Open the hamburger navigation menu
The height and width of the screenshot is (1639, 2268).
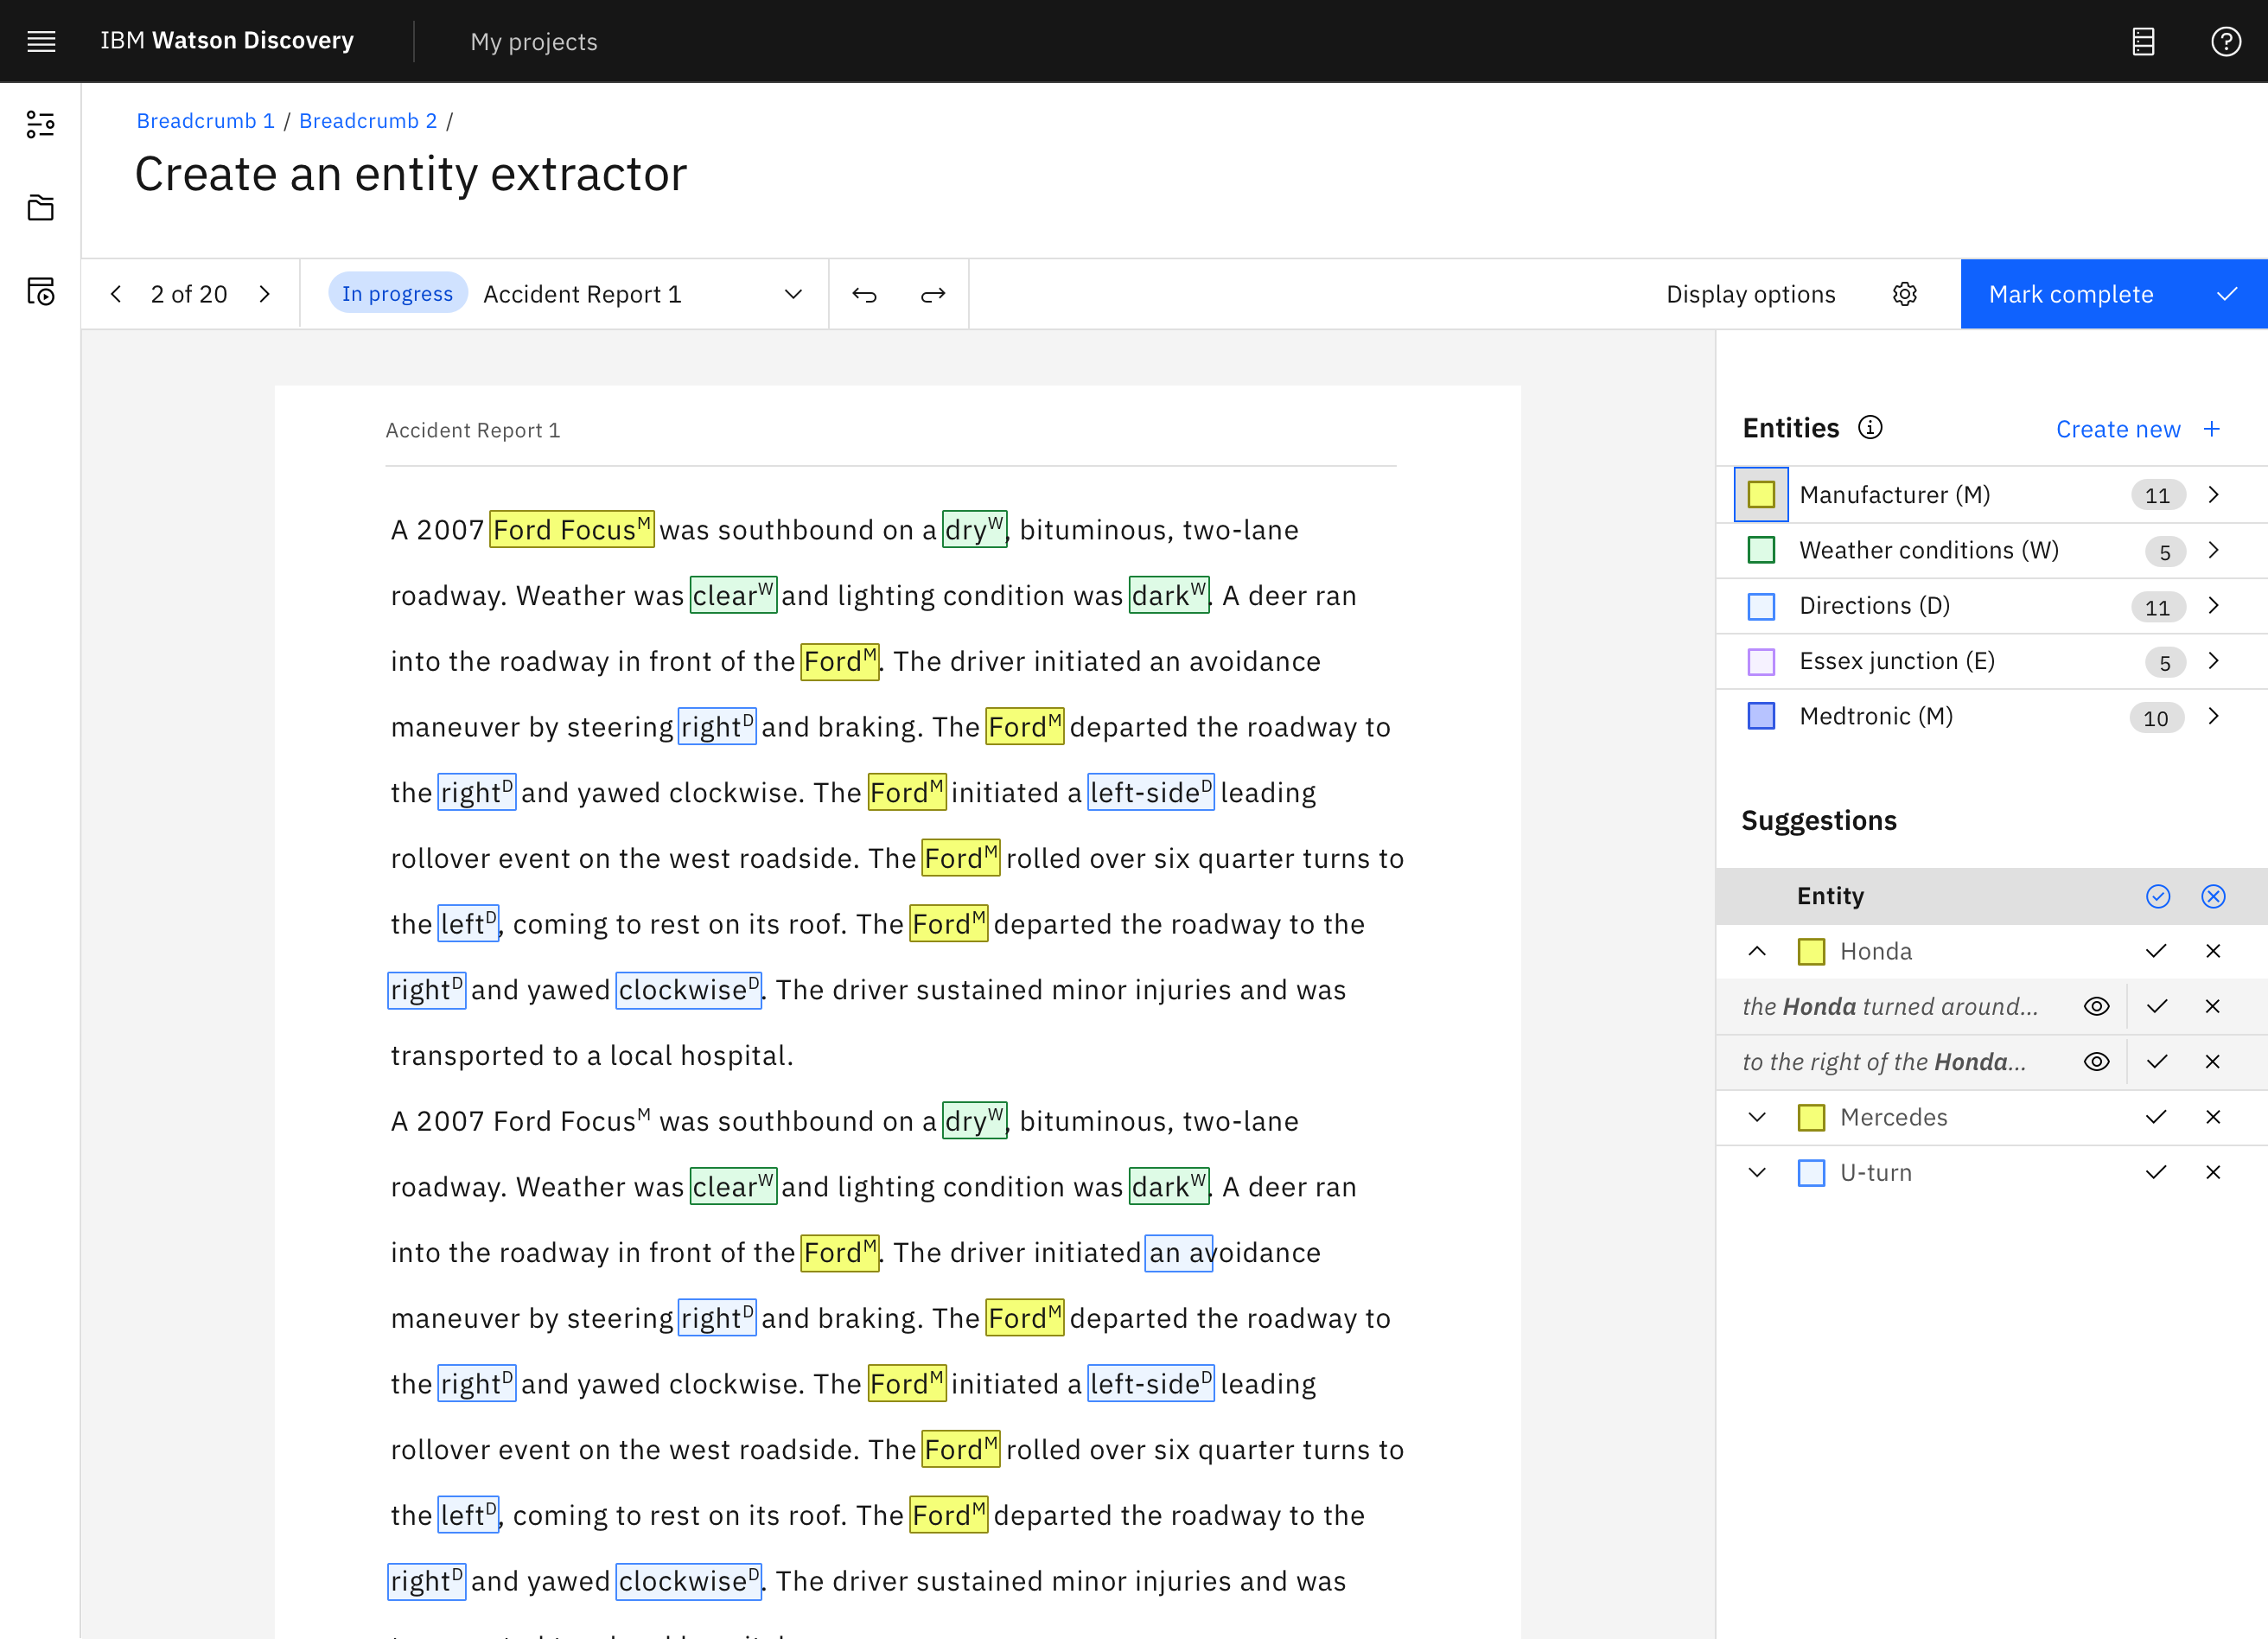click(x=41, y=41)
